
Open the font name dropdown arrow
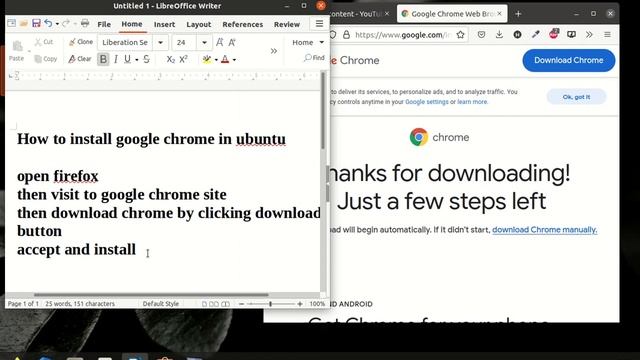click(160, 42)
